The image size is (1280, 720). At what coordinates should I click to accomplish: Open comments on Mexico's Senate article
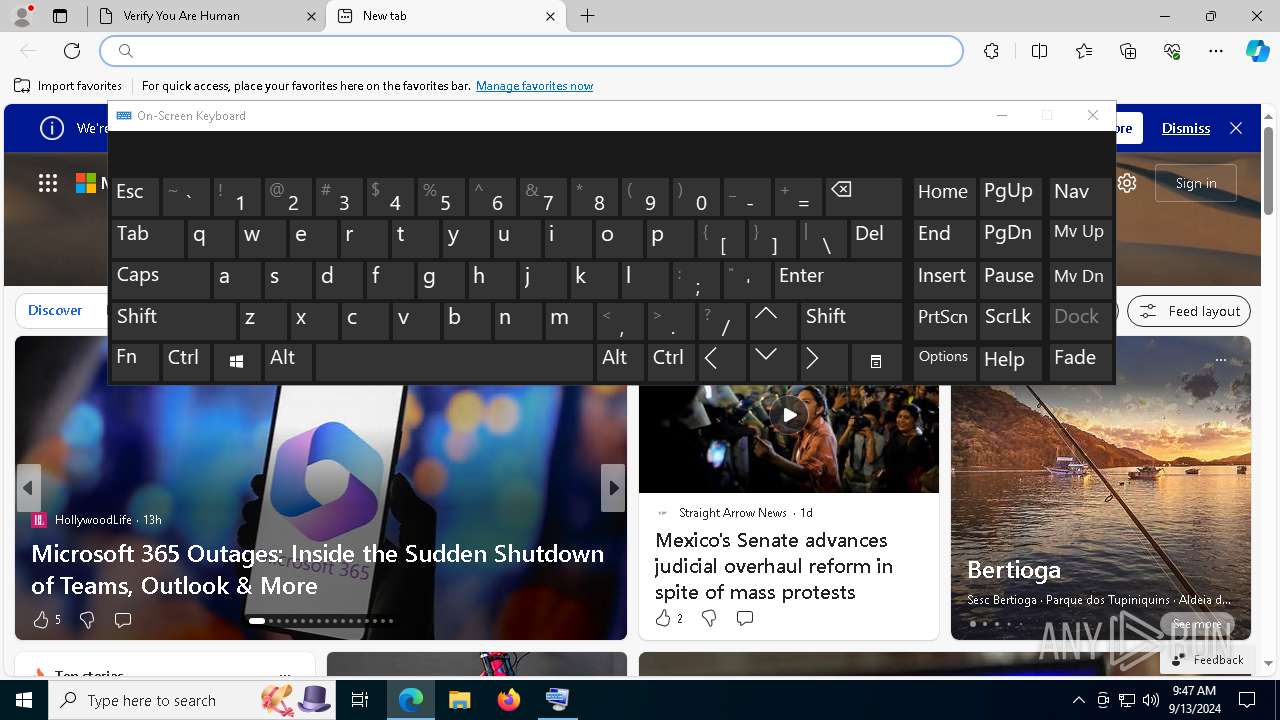click(745, 619)
